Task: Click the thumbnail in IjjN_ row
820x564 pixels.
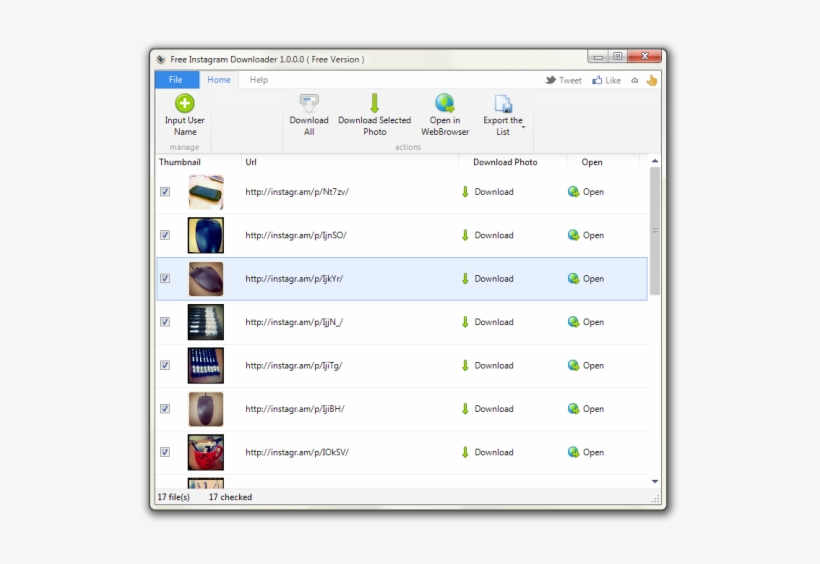Action: click(x=206, y=322)
